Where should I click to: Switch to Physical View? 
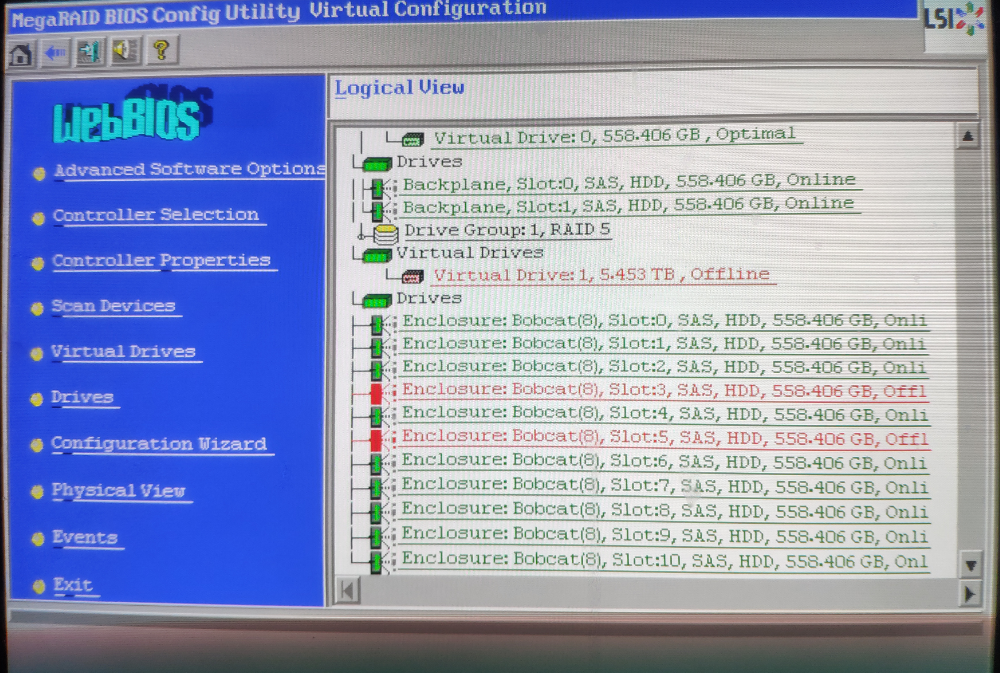tap(120, 491)
